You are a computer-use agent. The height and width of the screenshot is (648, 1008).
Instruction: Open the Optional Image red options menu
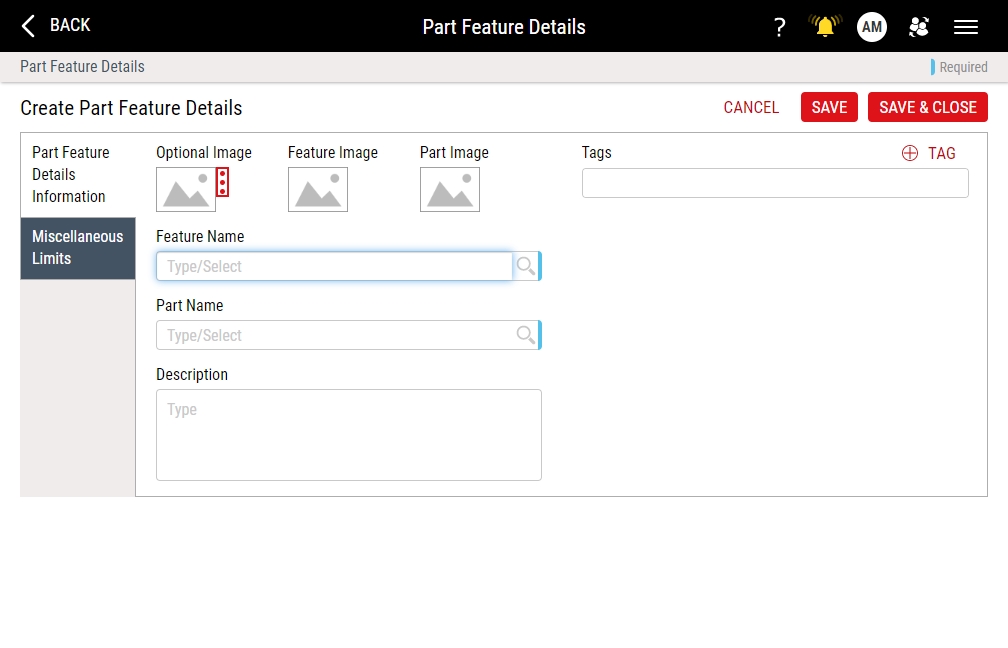222,182
